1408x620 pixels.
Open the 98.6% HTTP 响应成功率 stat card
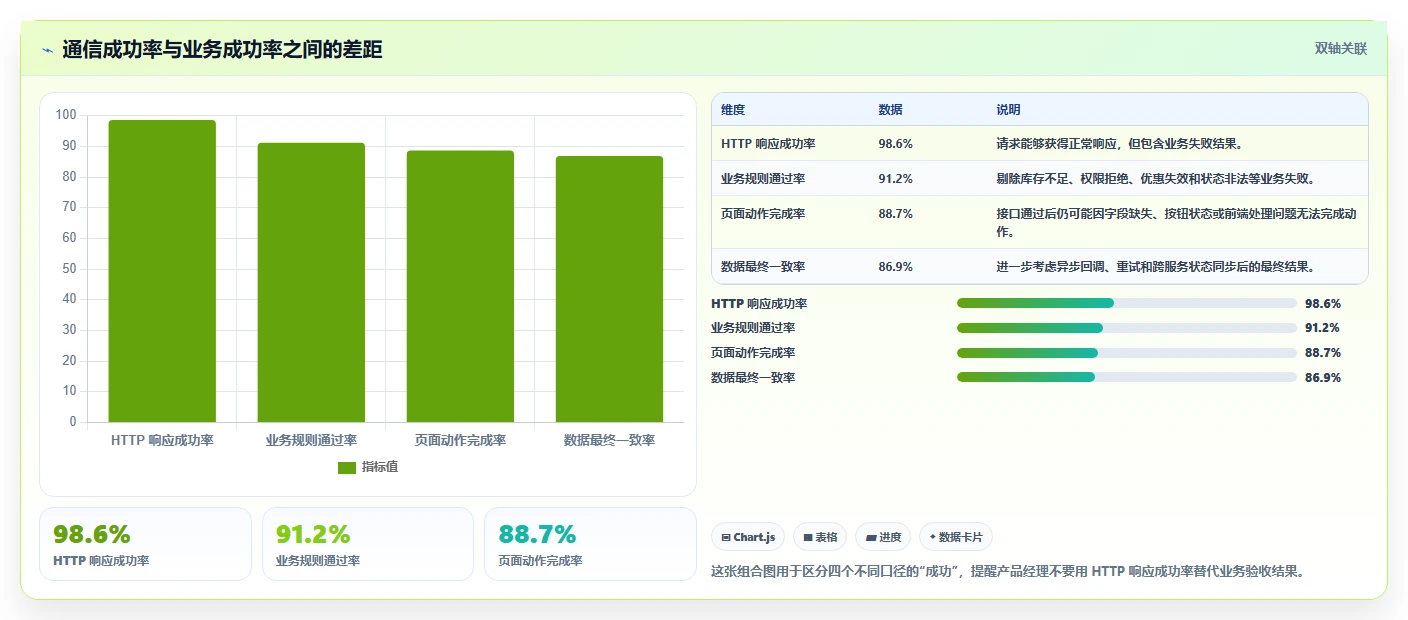[145, 544]
